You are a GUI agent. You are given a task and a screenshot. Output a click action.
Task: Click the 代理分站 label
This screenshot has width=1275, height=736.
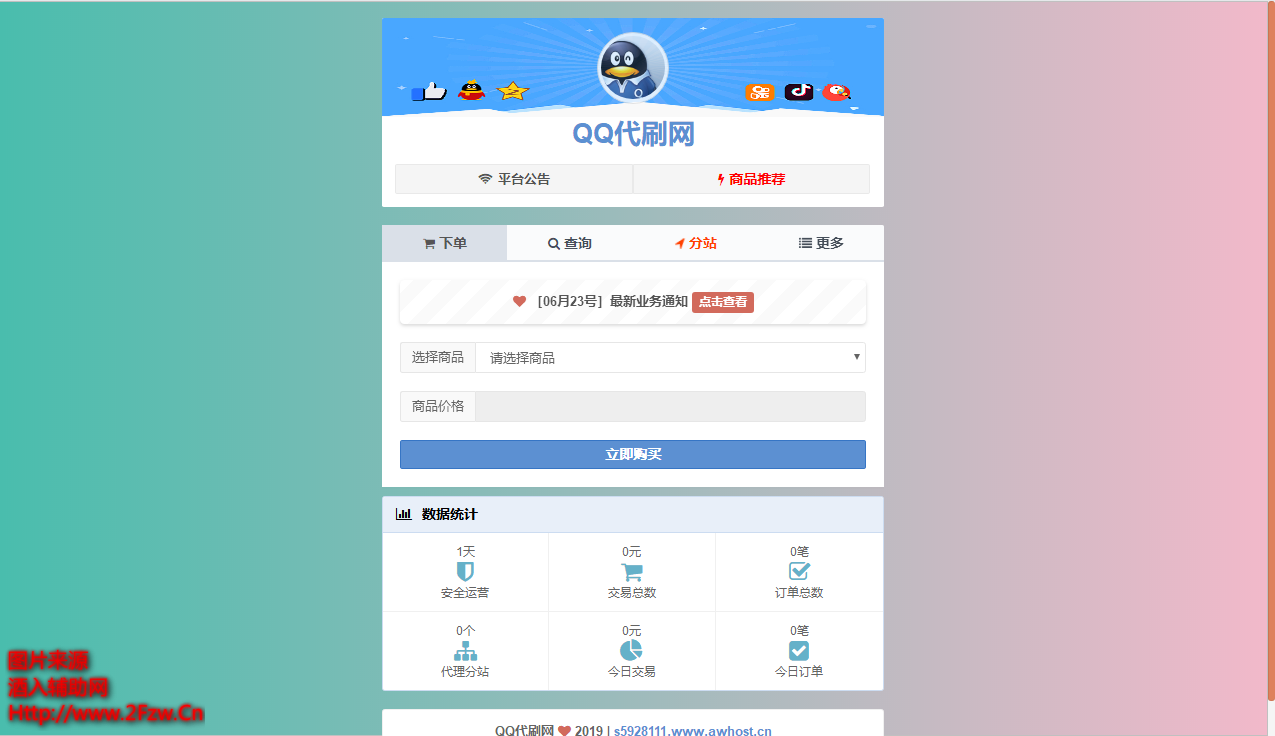[465, 672]
